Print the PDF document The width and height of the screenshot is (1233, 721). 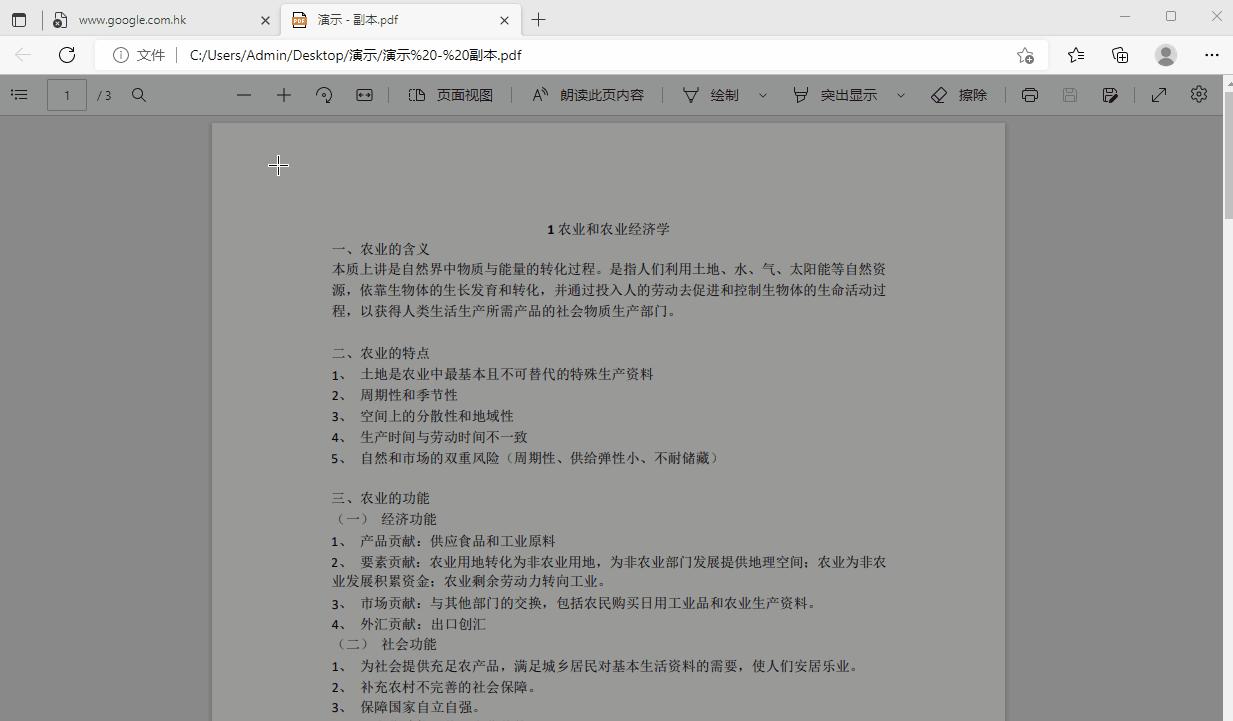[1029, 94]
